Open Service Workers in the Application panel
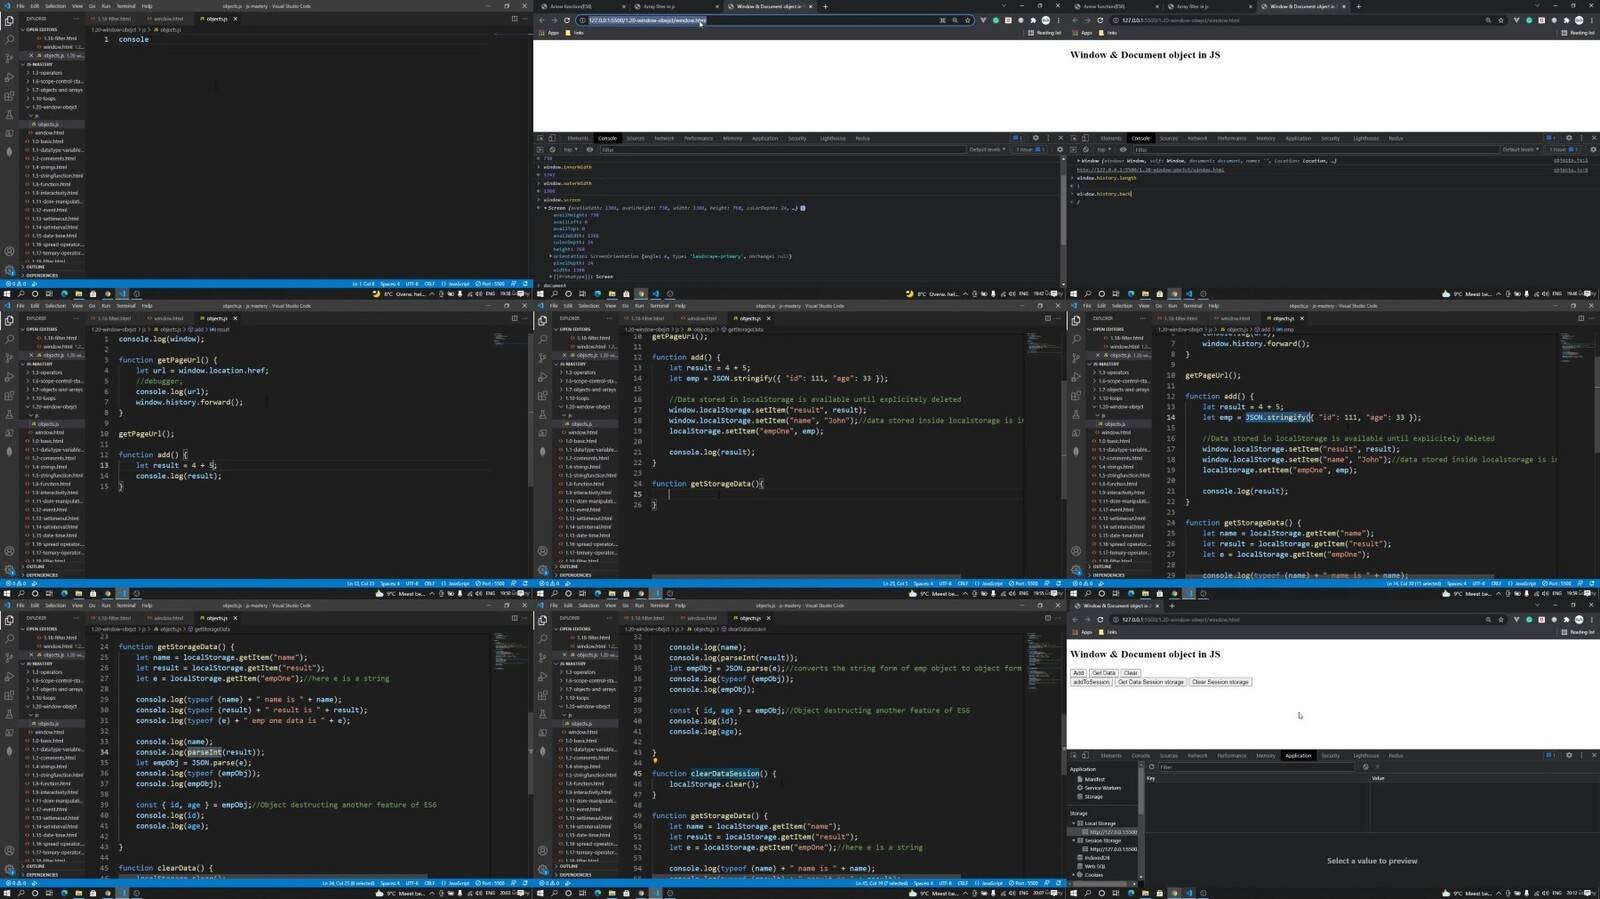The image size is (1600, 899). click(1101, 788)
